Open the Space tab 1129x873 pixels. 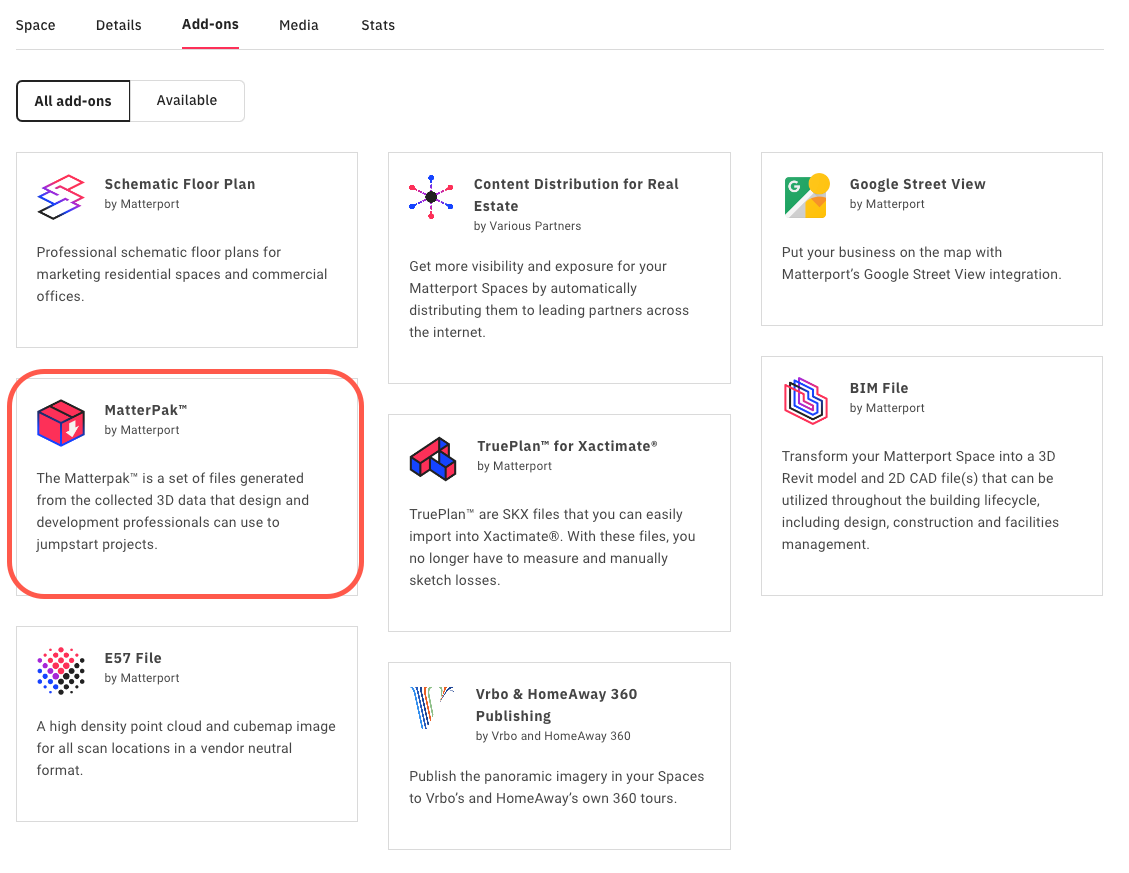36,25
